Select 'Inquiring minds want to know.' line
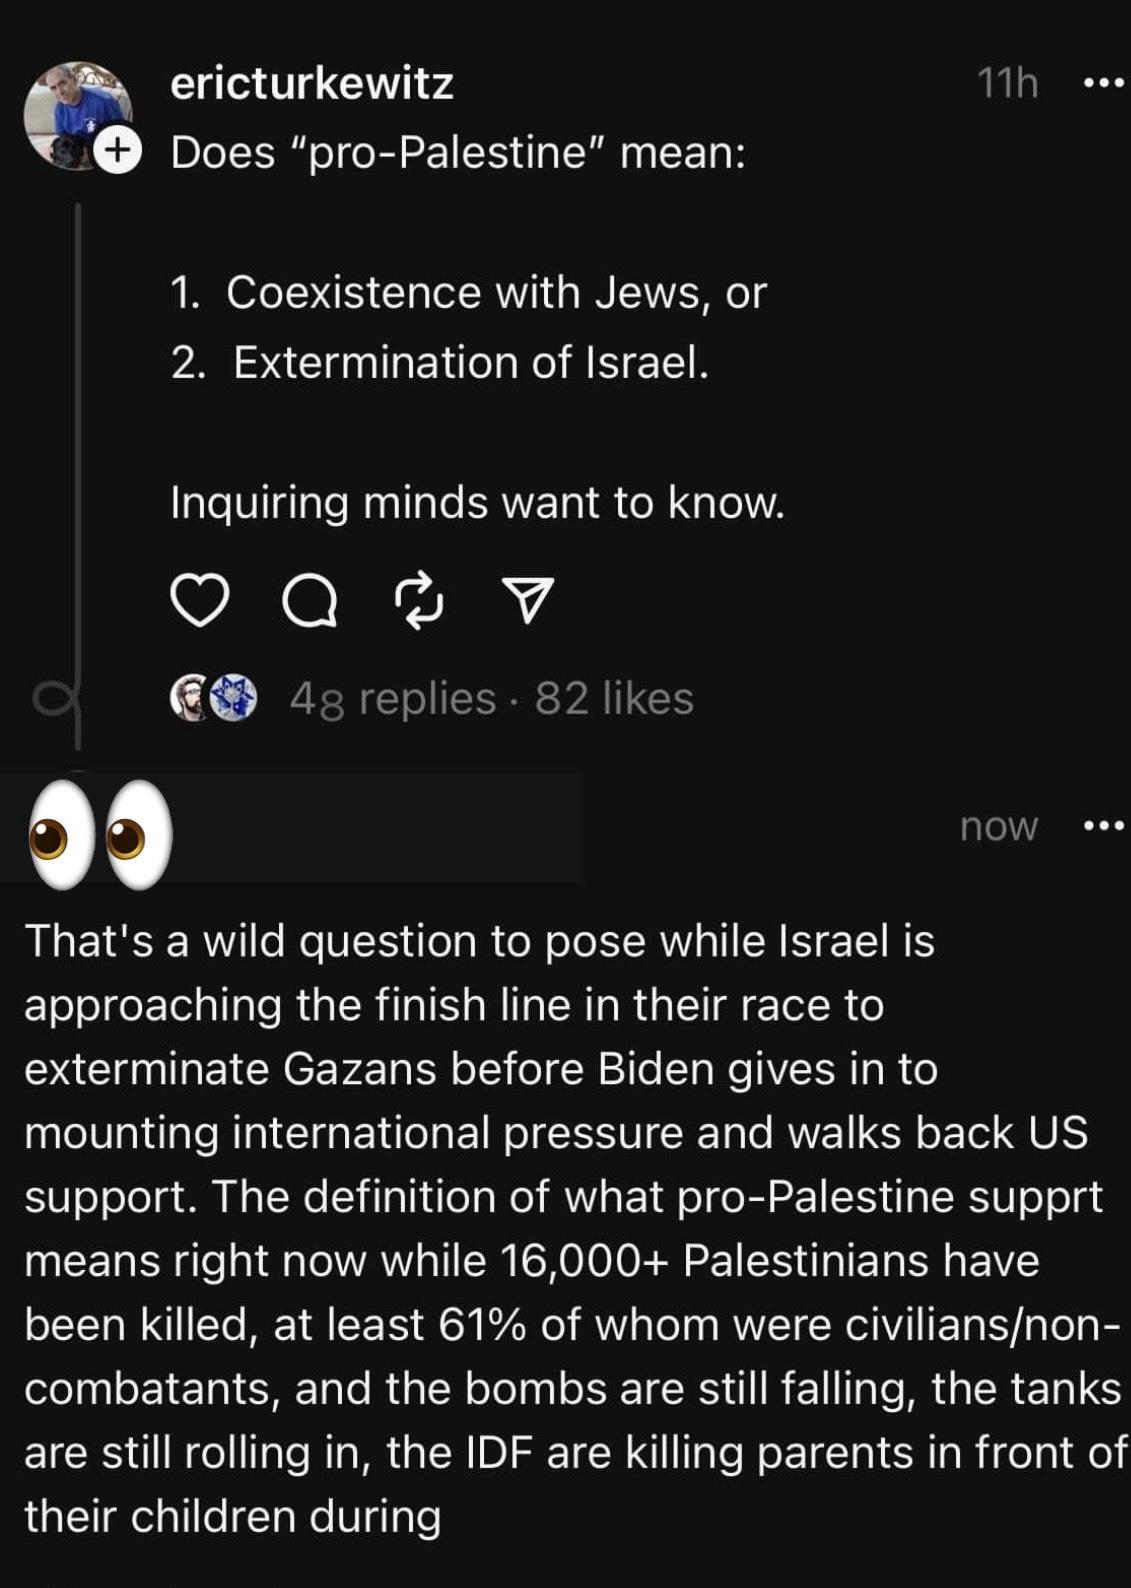1131x1588 pixels. click(x=477, y=502)
